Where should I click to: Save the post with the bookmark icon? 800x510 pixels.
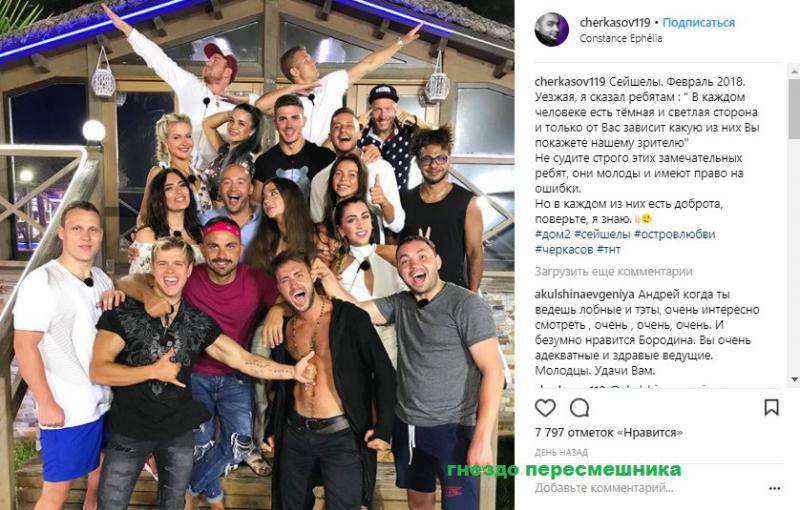point(771,407)
